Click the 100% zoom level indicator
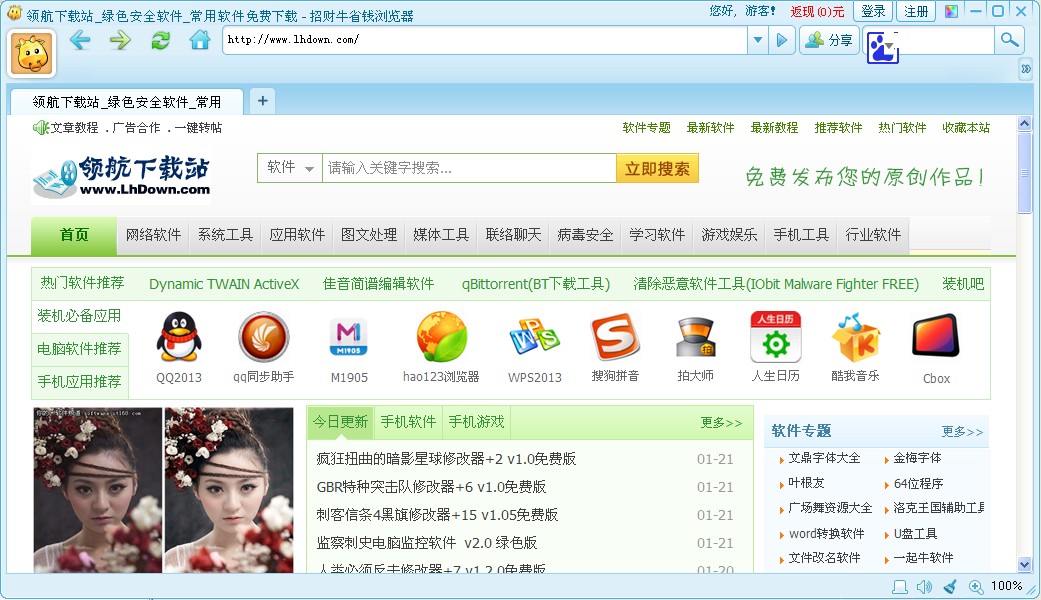Viewport: 1041px width, 600px height. [x=1006, y=586]
